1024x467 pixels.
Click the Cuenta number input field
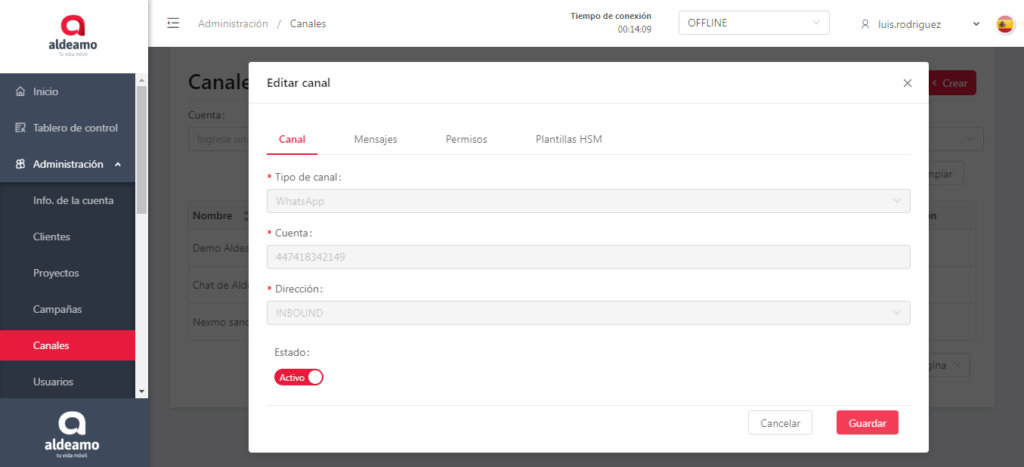pyautogui.click(x=588, y=257)
